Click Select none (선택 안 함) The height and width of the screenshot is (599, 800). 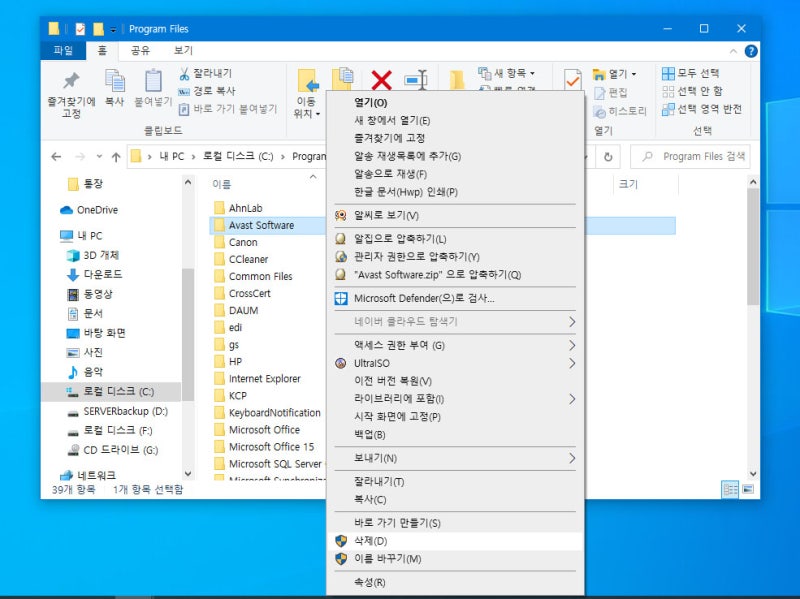click(692, 91)
